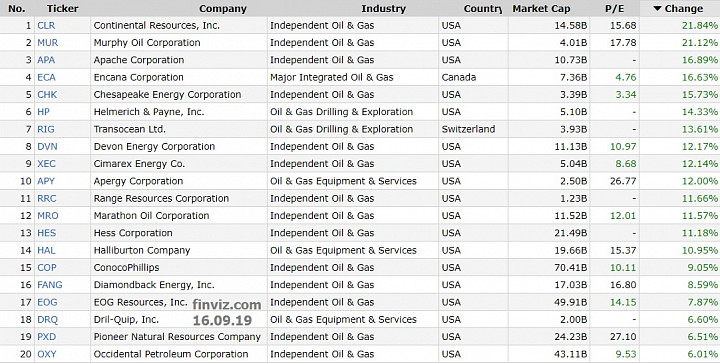Select the ECA ticker
This screenshot has height=364, width=720.
coord(46,78)
